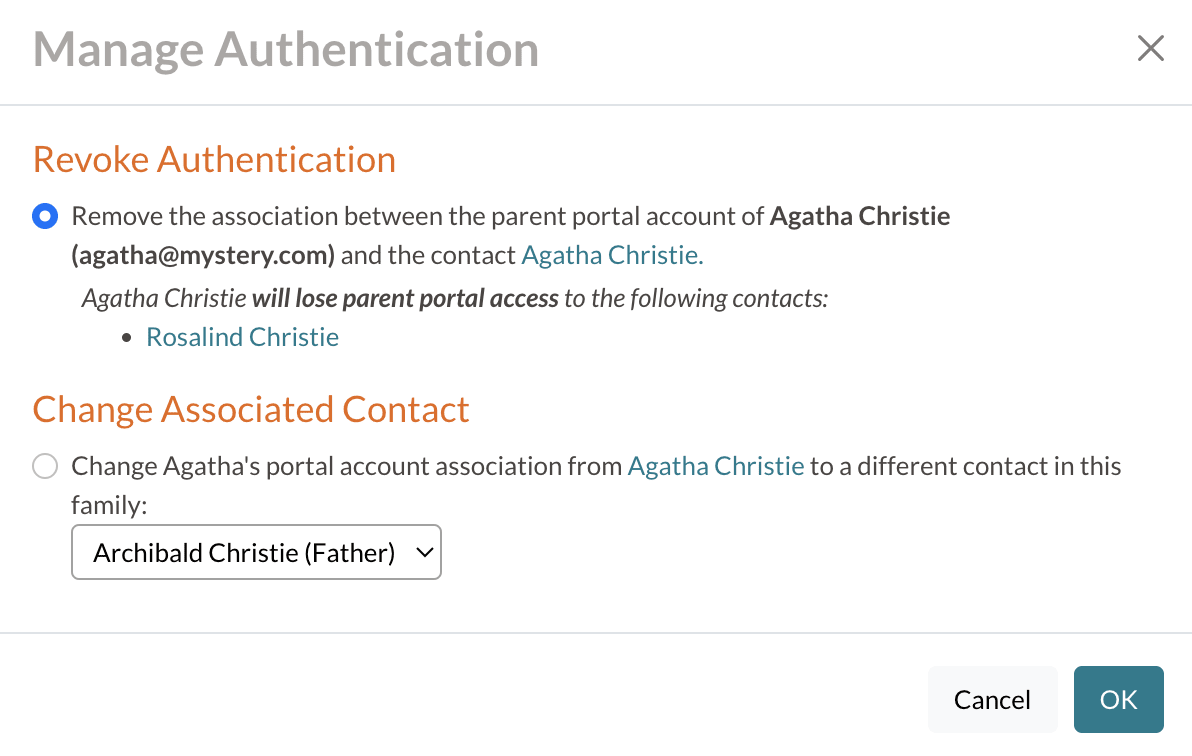This screenshot has height=756, width=1192.
Task: Click the chevron arrow on contact dropdown
Action: [424, 552]
